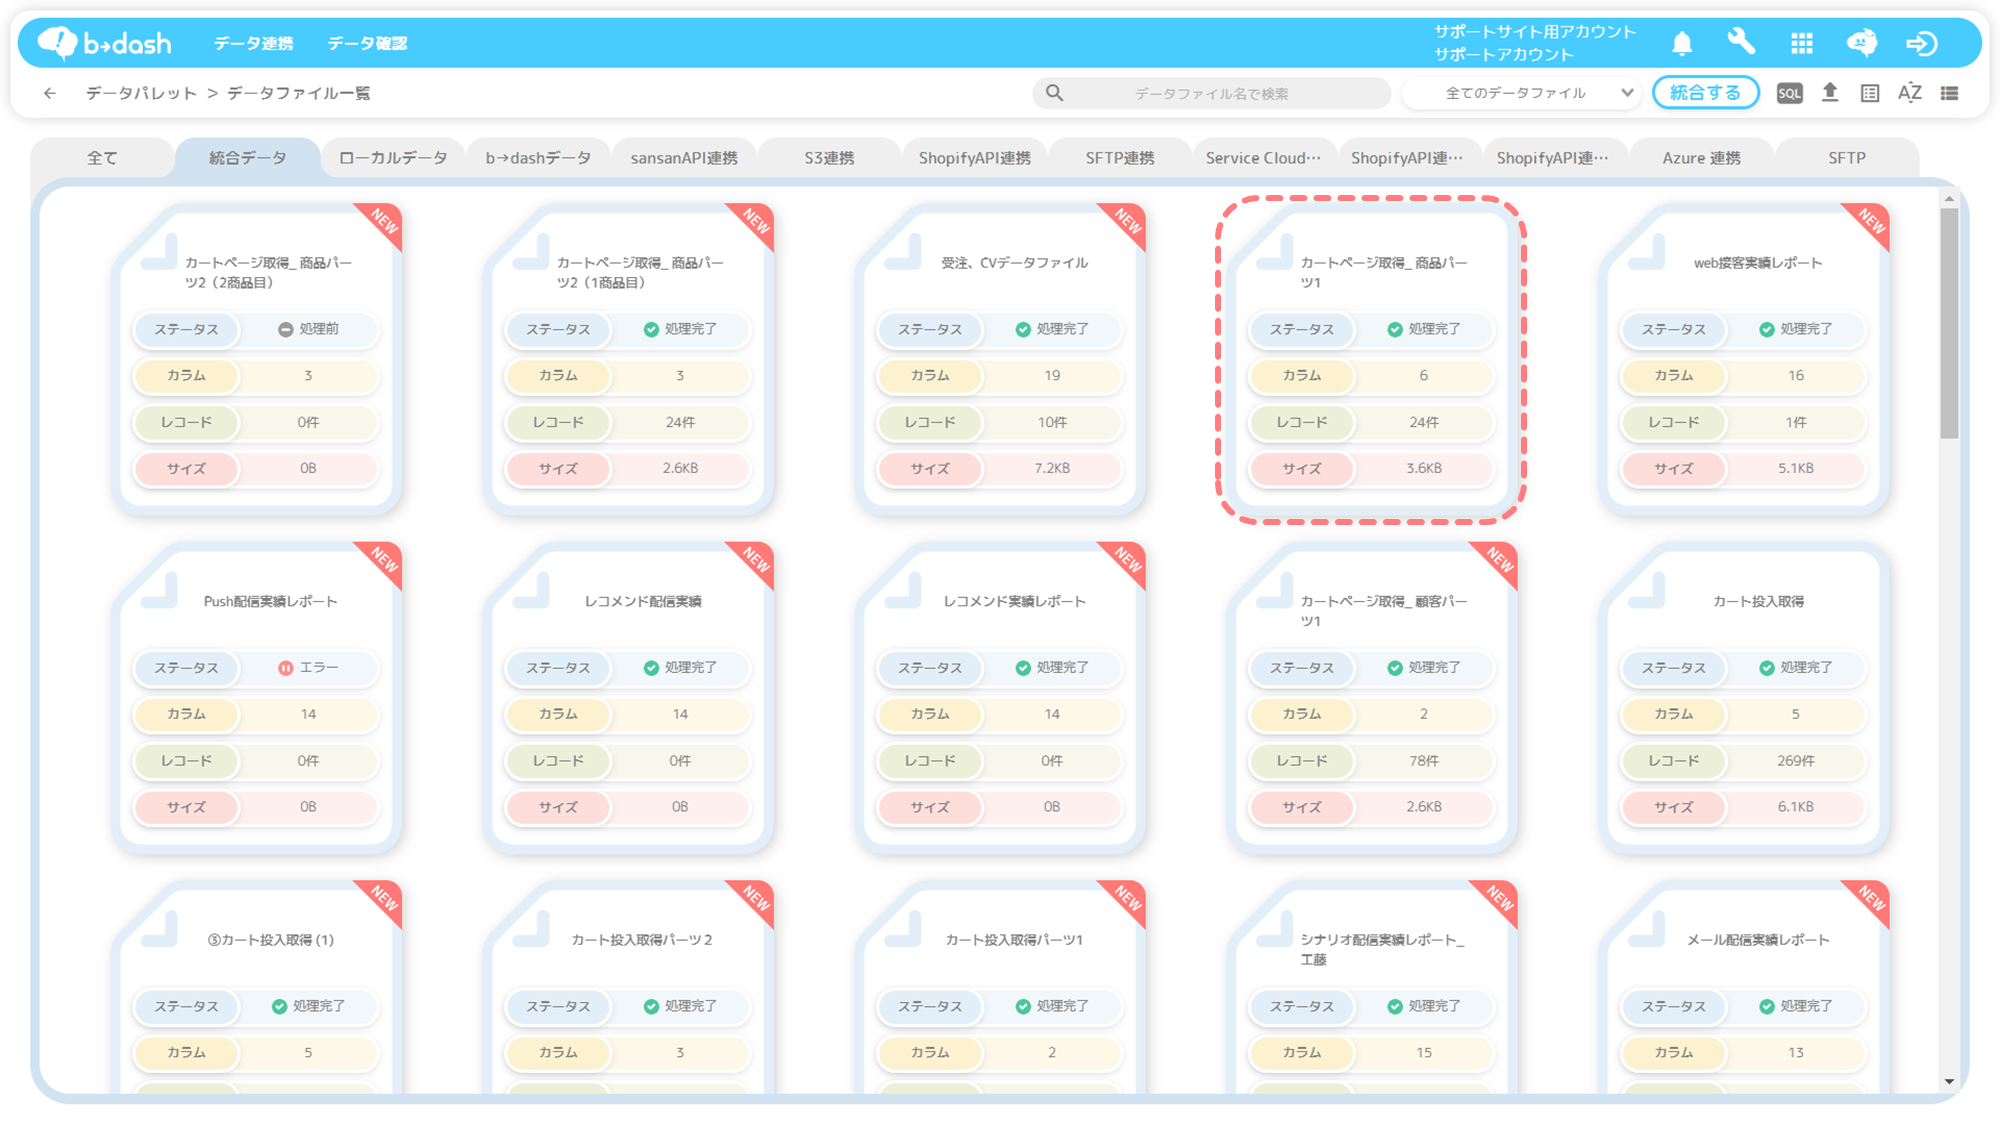
Task: Switch to list view icon
Action: click(x=1949, y=93)
